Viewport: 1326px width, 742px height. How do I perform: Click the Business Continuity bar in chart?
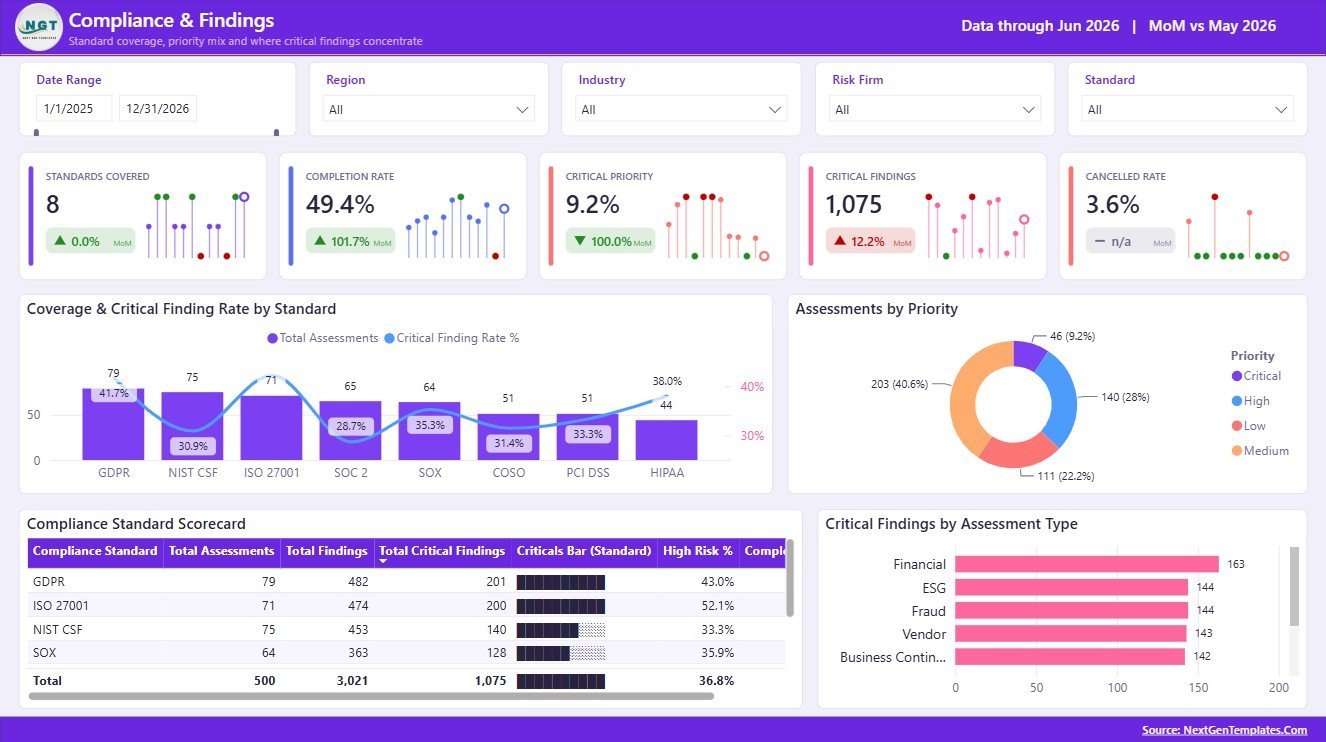tap(1070, 656)
